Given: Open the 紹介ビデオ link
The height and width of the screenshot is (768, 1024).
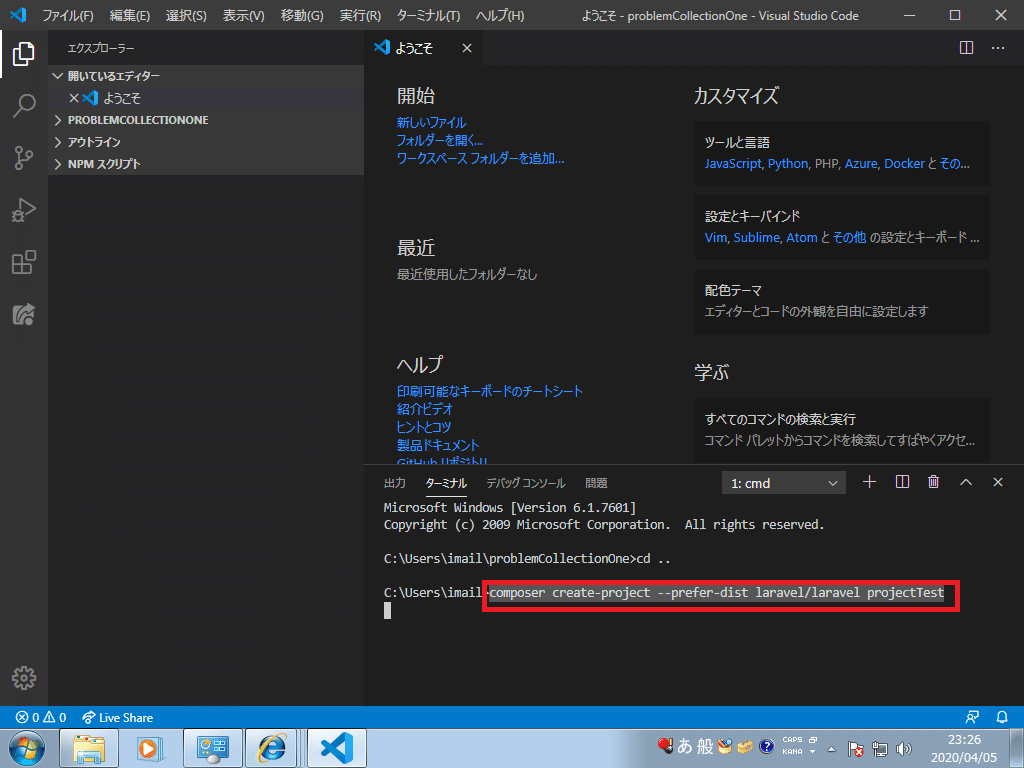Looking at the screenshot, I should 424,409.
